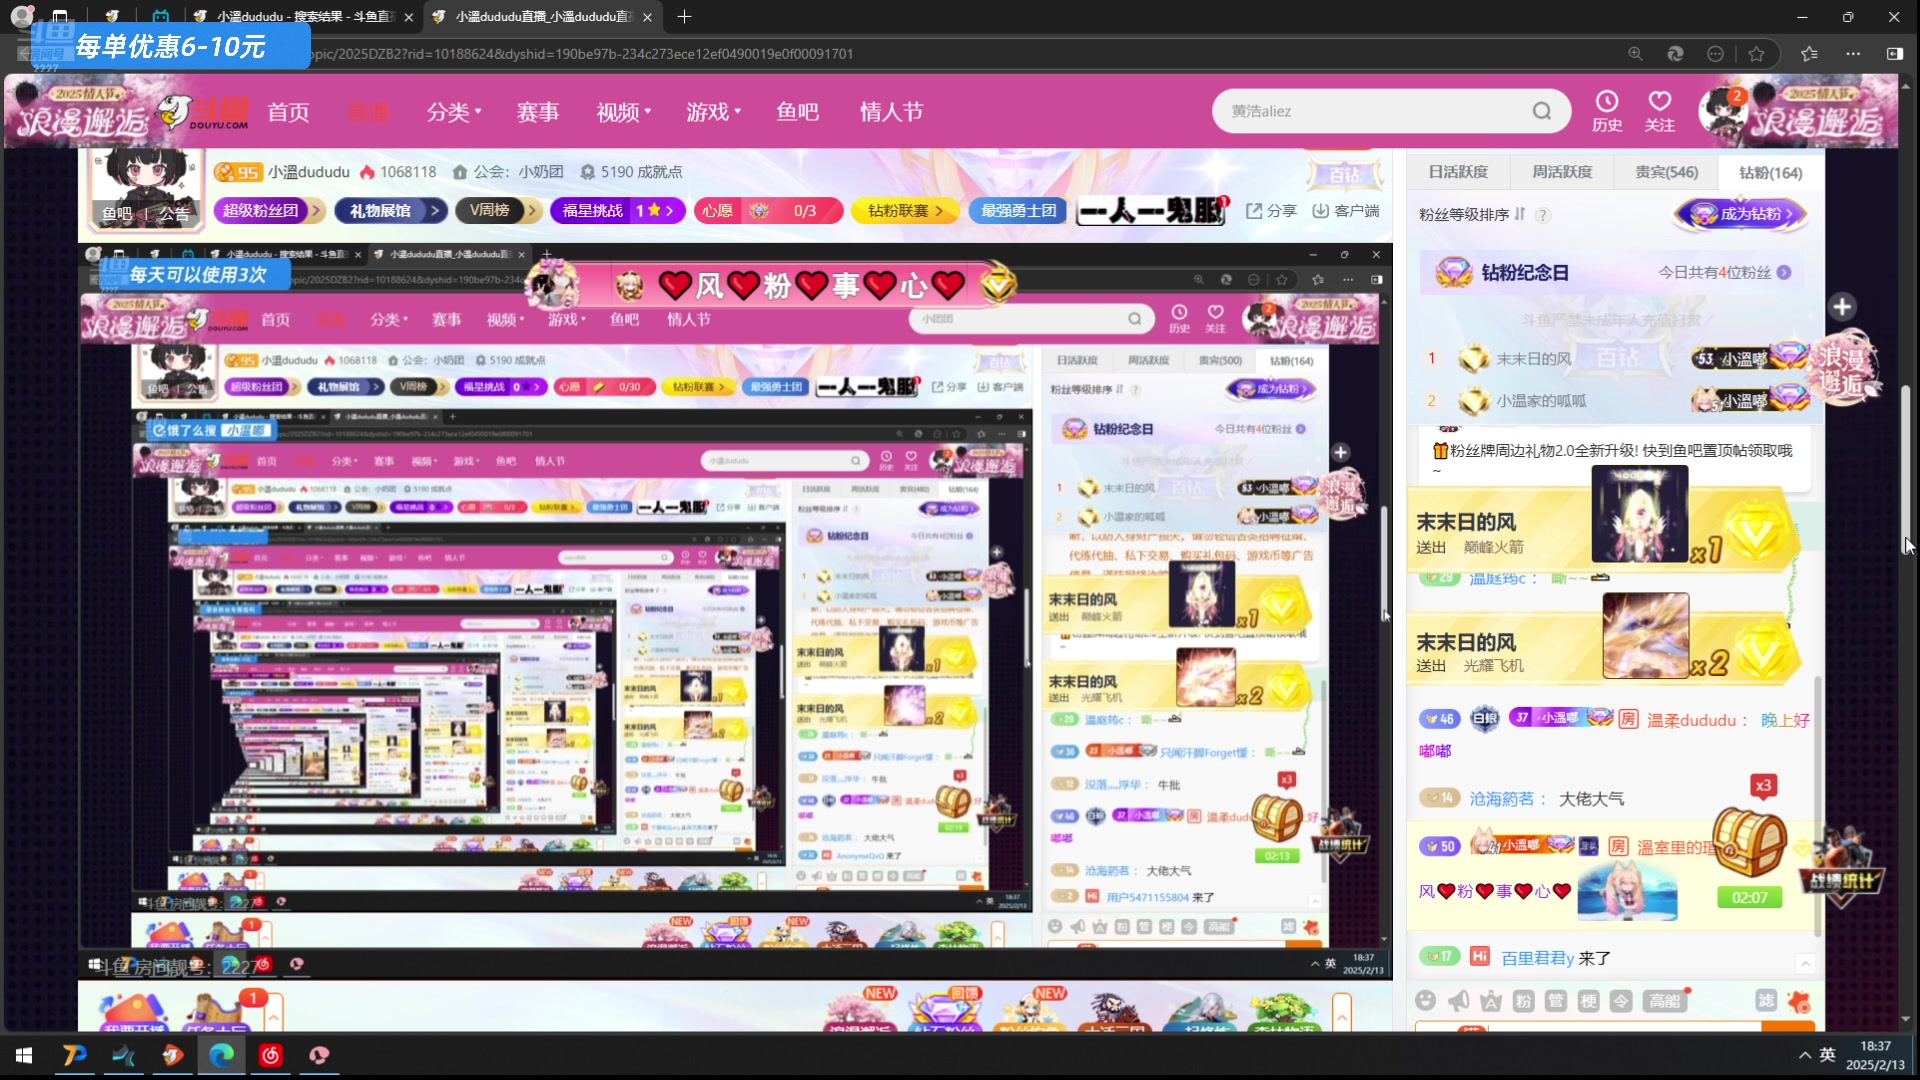Open the Windows Start menu

click(x=24, y=1055)
